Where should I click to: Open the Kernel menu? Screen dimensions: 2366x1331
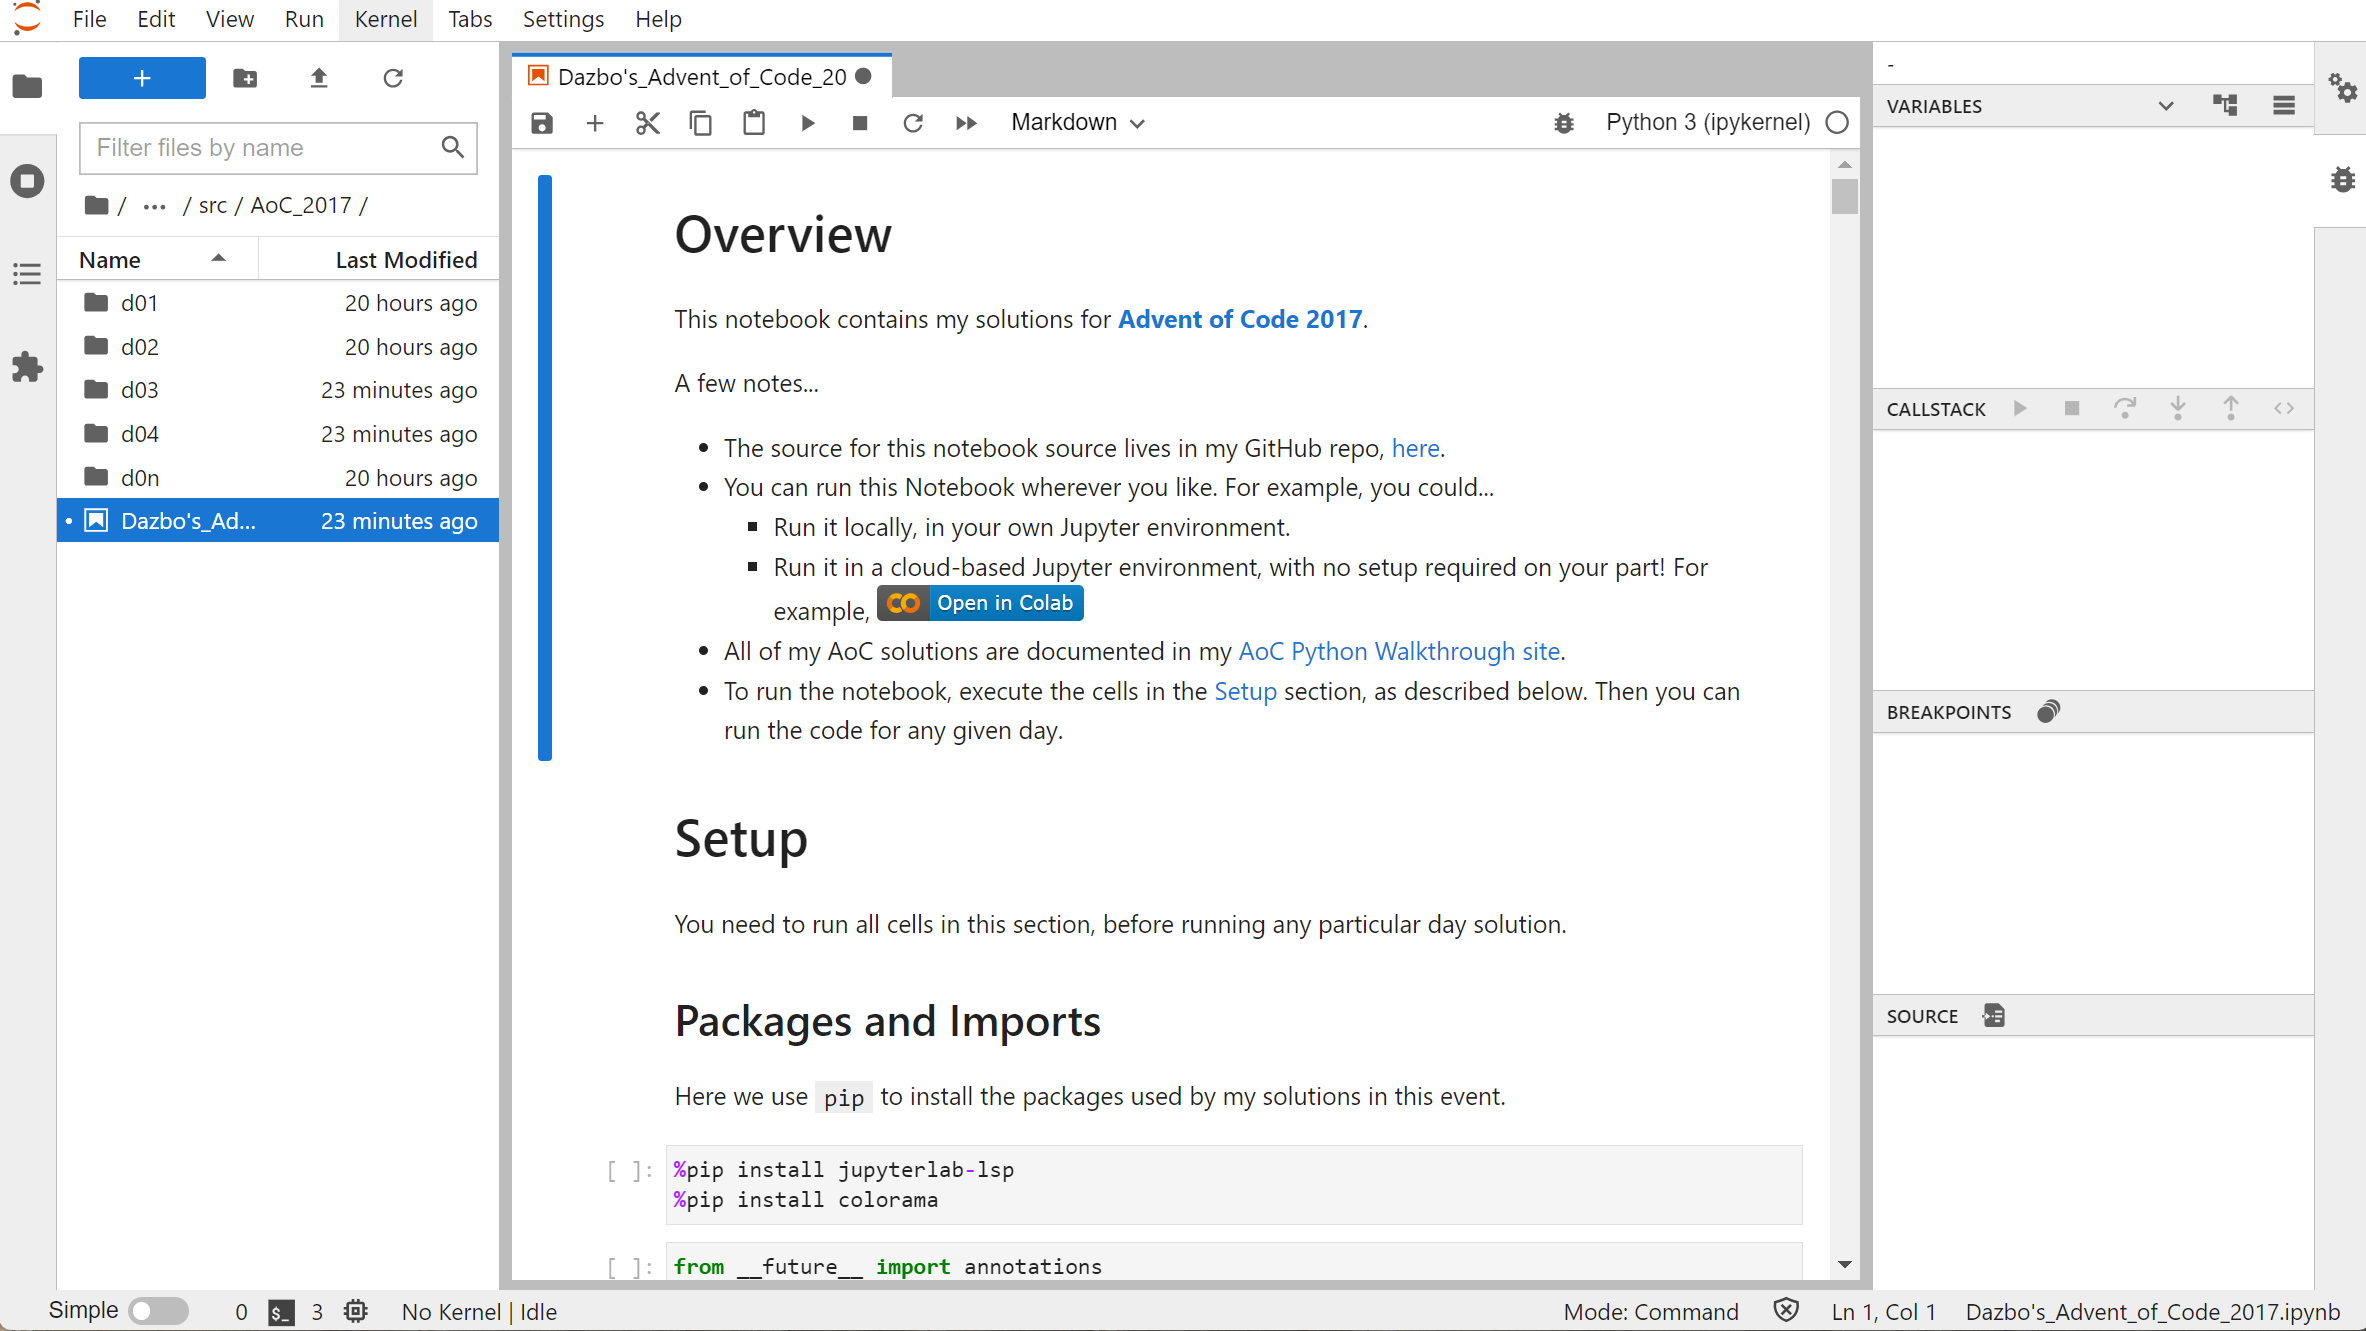(x=385, y=18)
